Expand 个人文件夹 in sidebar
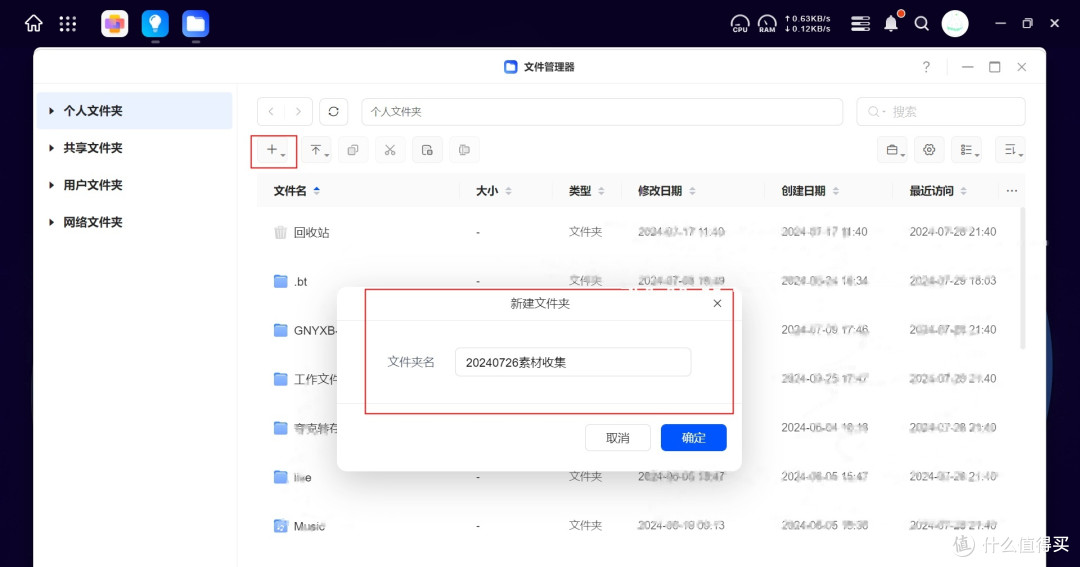 click(x=52, y=111)
